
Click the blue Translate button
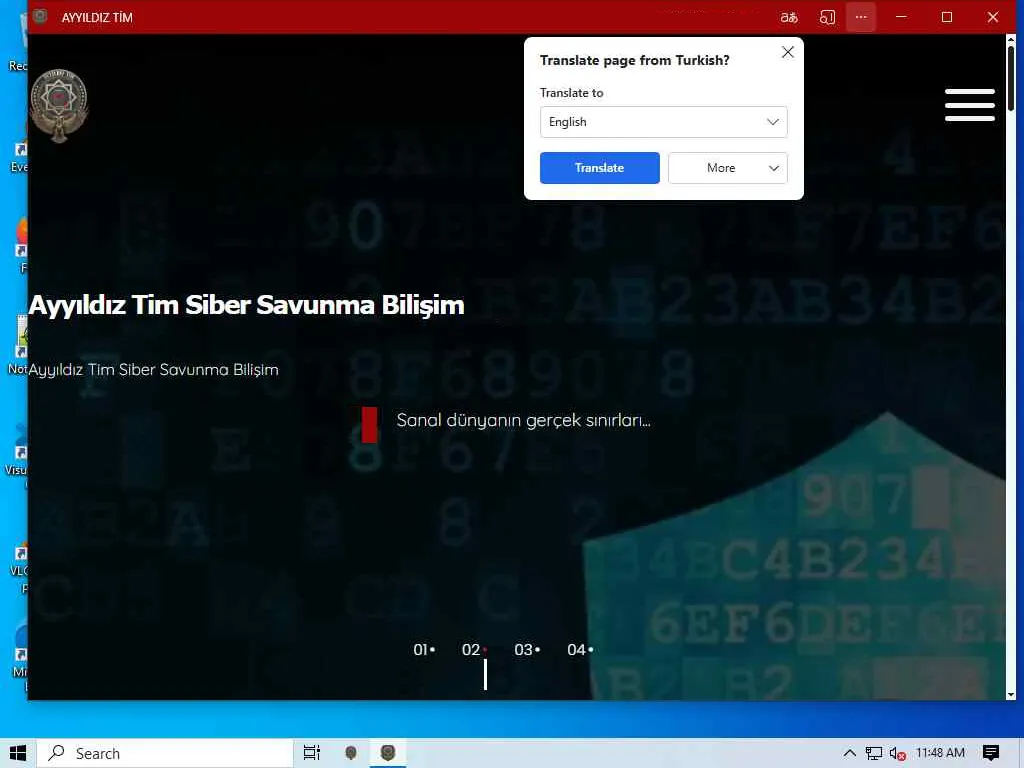(600, 168)
